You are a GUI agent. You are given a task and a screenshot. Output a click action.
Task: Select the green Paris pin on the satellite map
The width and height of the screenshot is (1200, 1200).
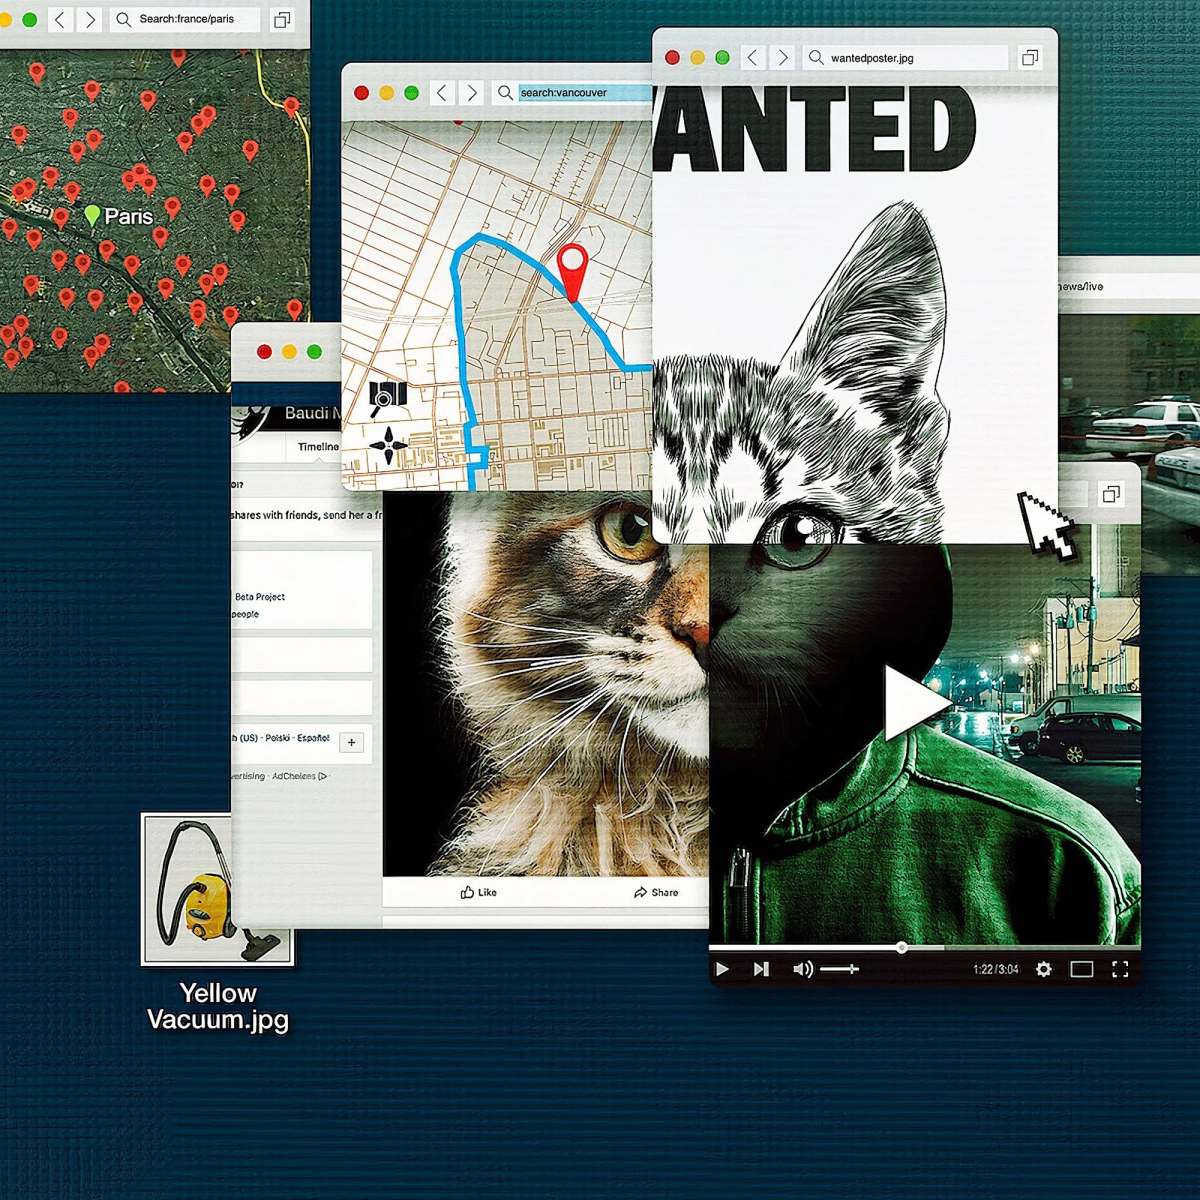[93, 212]
